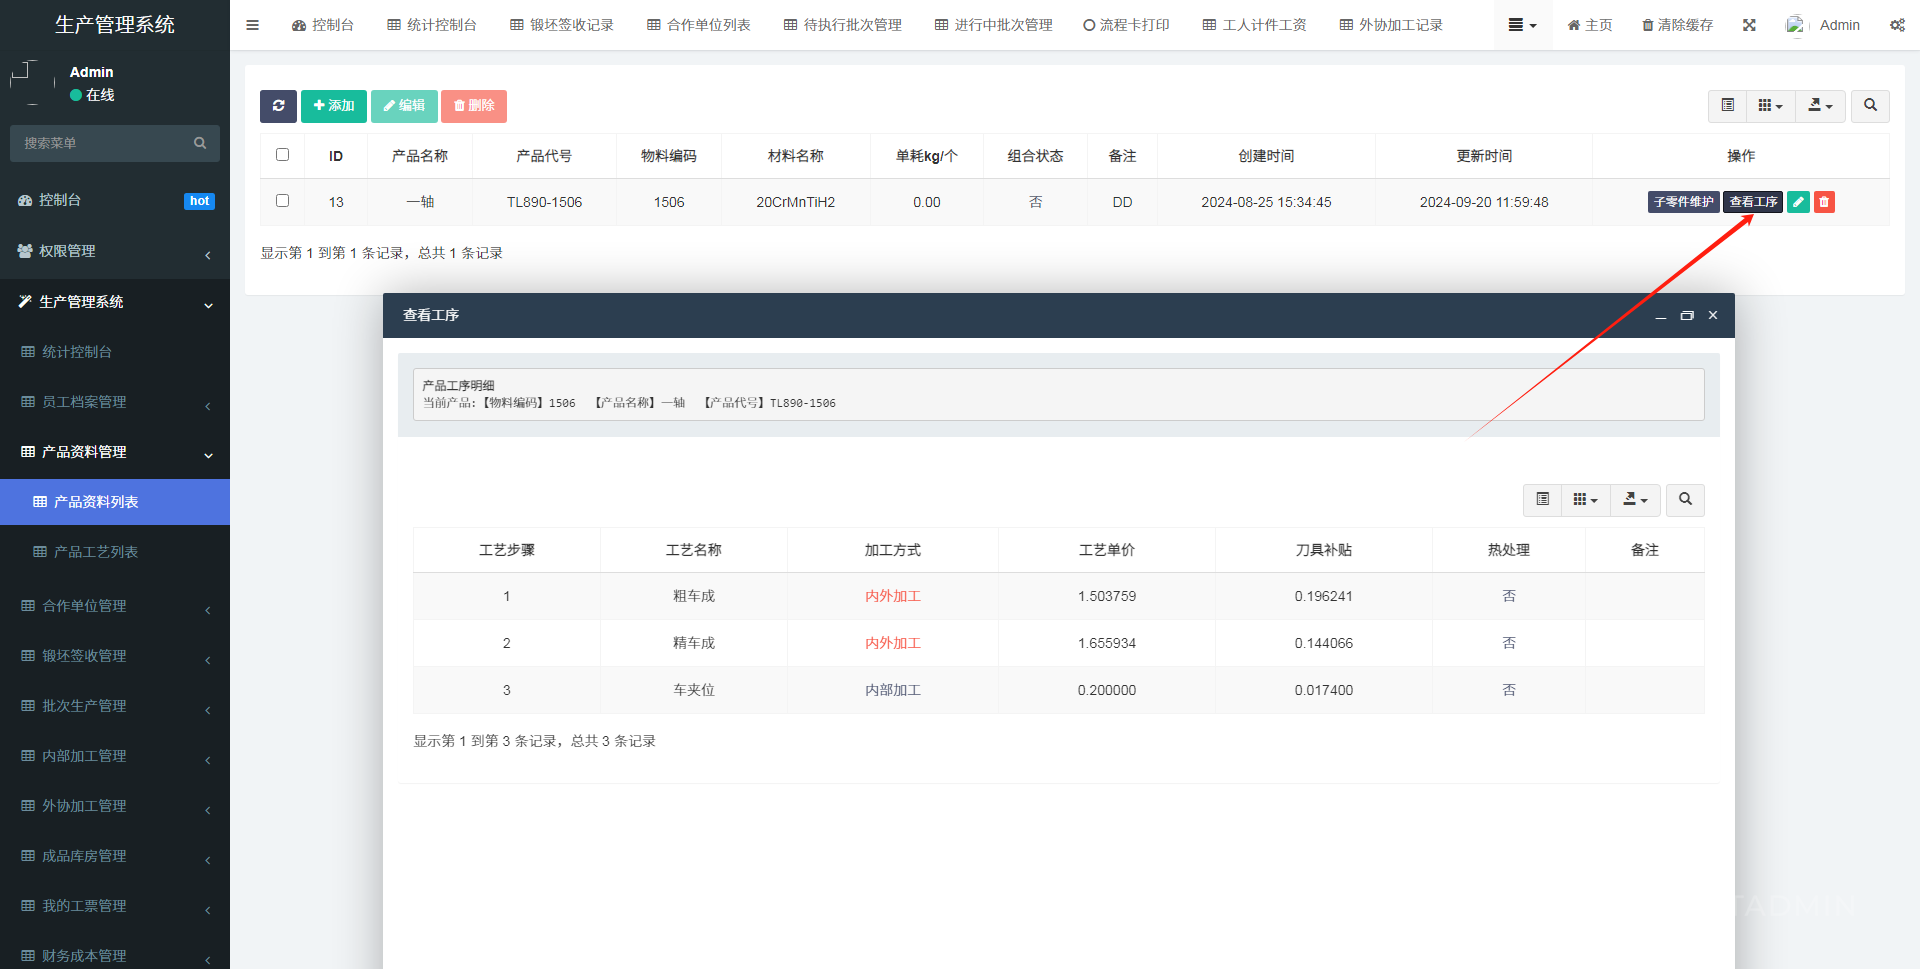This screenshot has width=1920, height=969.
Task: Click the 子零件维护 button in row 13
Action: pos(1683,202)
